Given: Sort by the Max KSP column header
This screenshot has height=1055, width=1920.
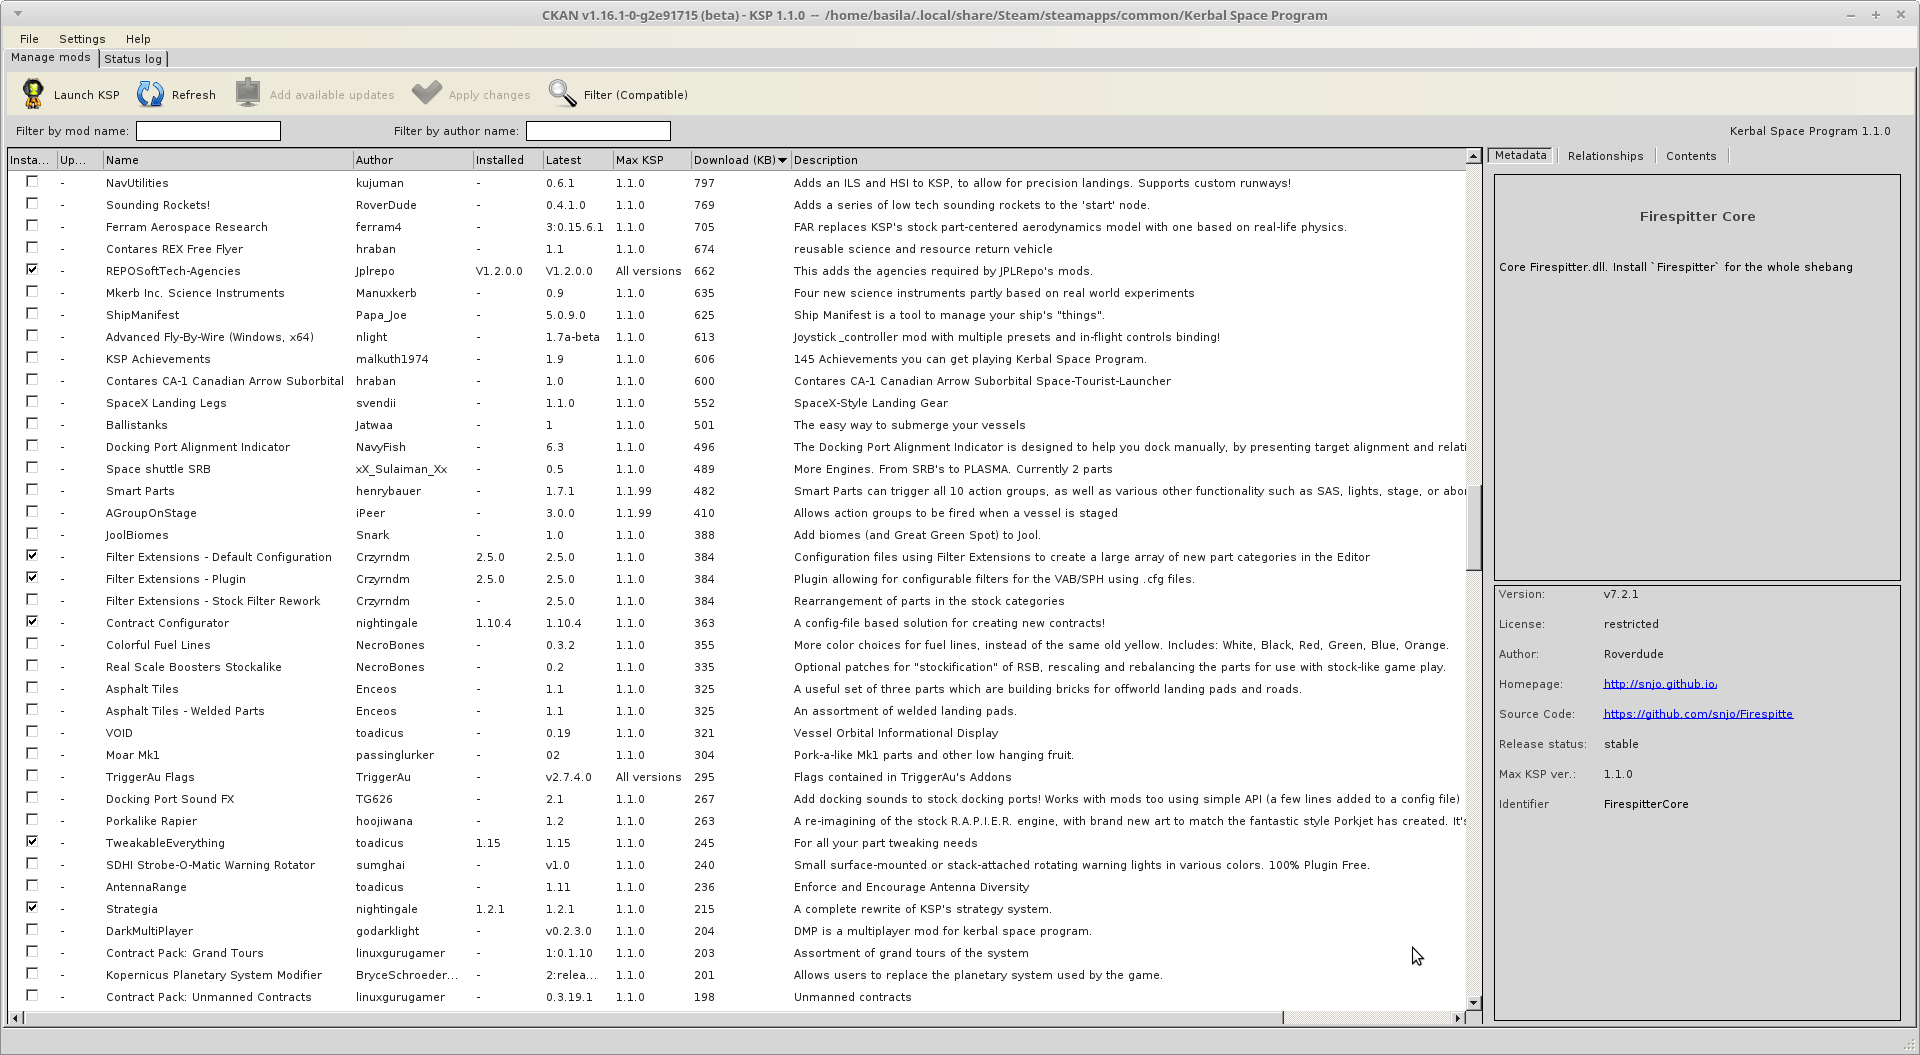Looking at the screenshot, I should click(x=651, y=160).
